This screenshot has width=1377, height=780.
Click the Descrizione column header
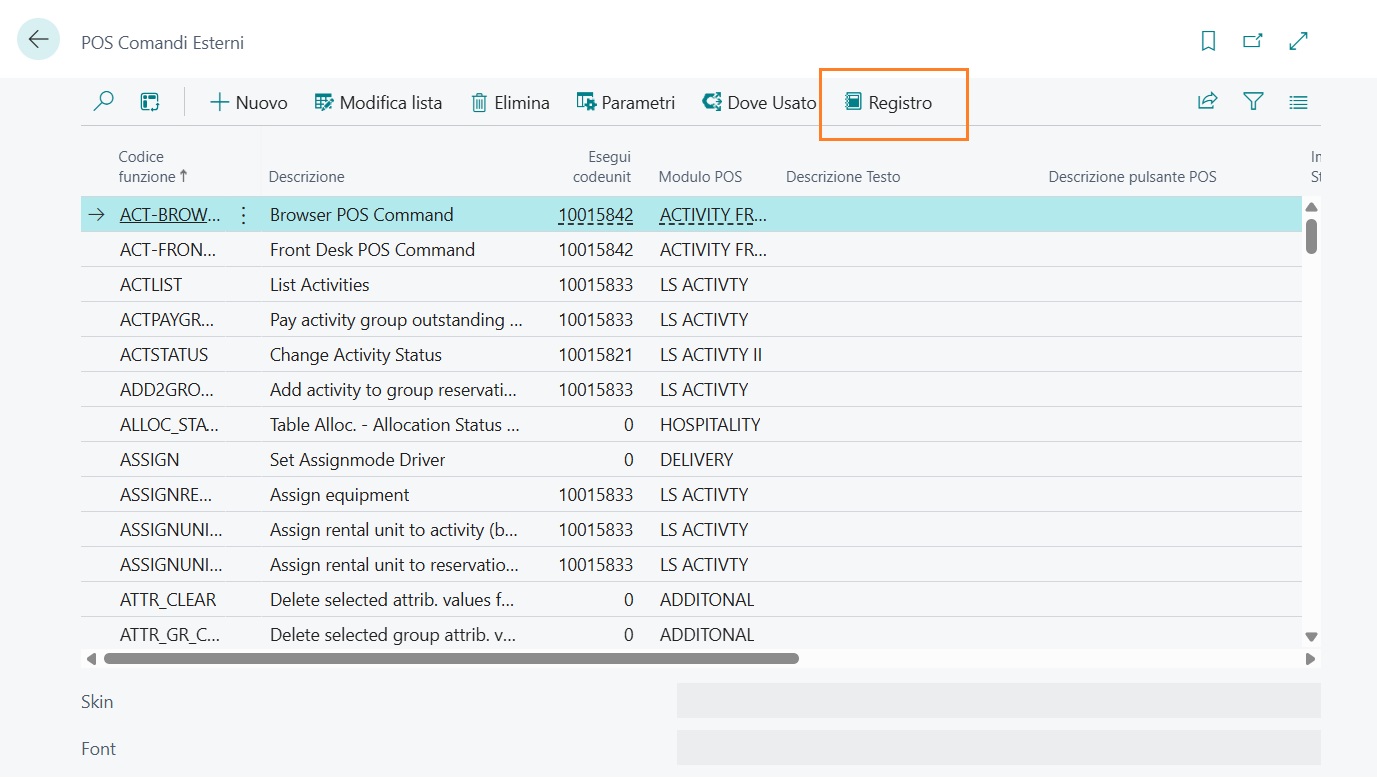pyautogui.click(x=307, y=176)
